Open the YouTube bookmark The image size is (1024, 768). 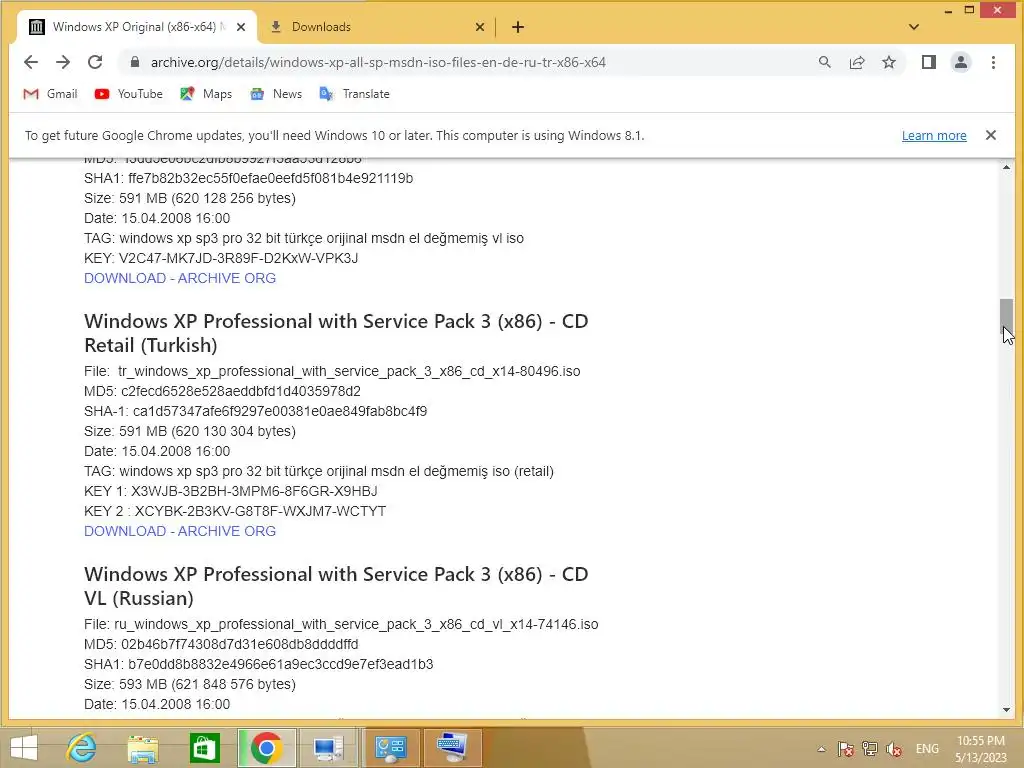click(129, 93)
